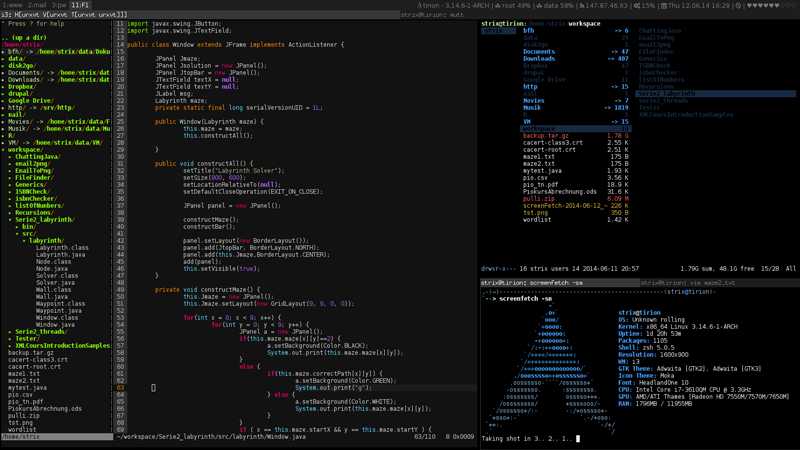800x450 pixels.
Task: Select maze1.txt in ranger pane
Action: tap(576, 157)
